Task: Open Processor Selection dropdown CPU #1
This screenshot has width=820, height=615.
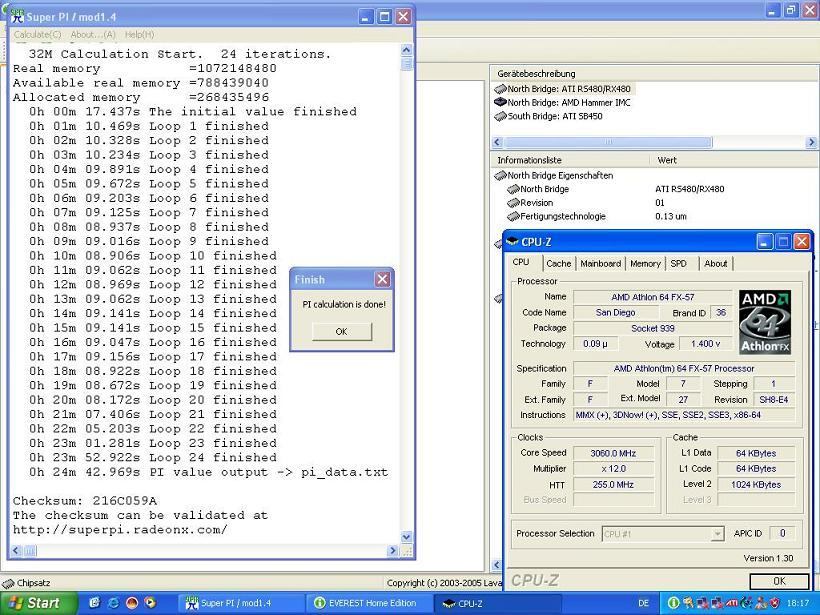Action: (663, 534)
